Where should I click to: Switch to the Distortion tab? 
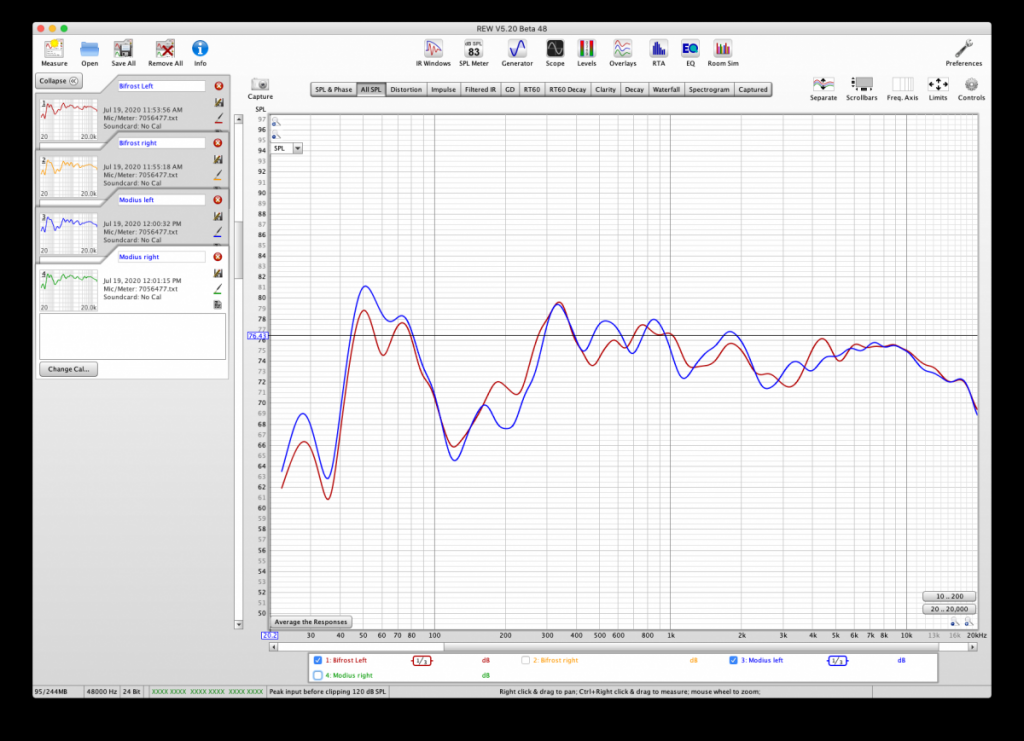pos(406,90)
